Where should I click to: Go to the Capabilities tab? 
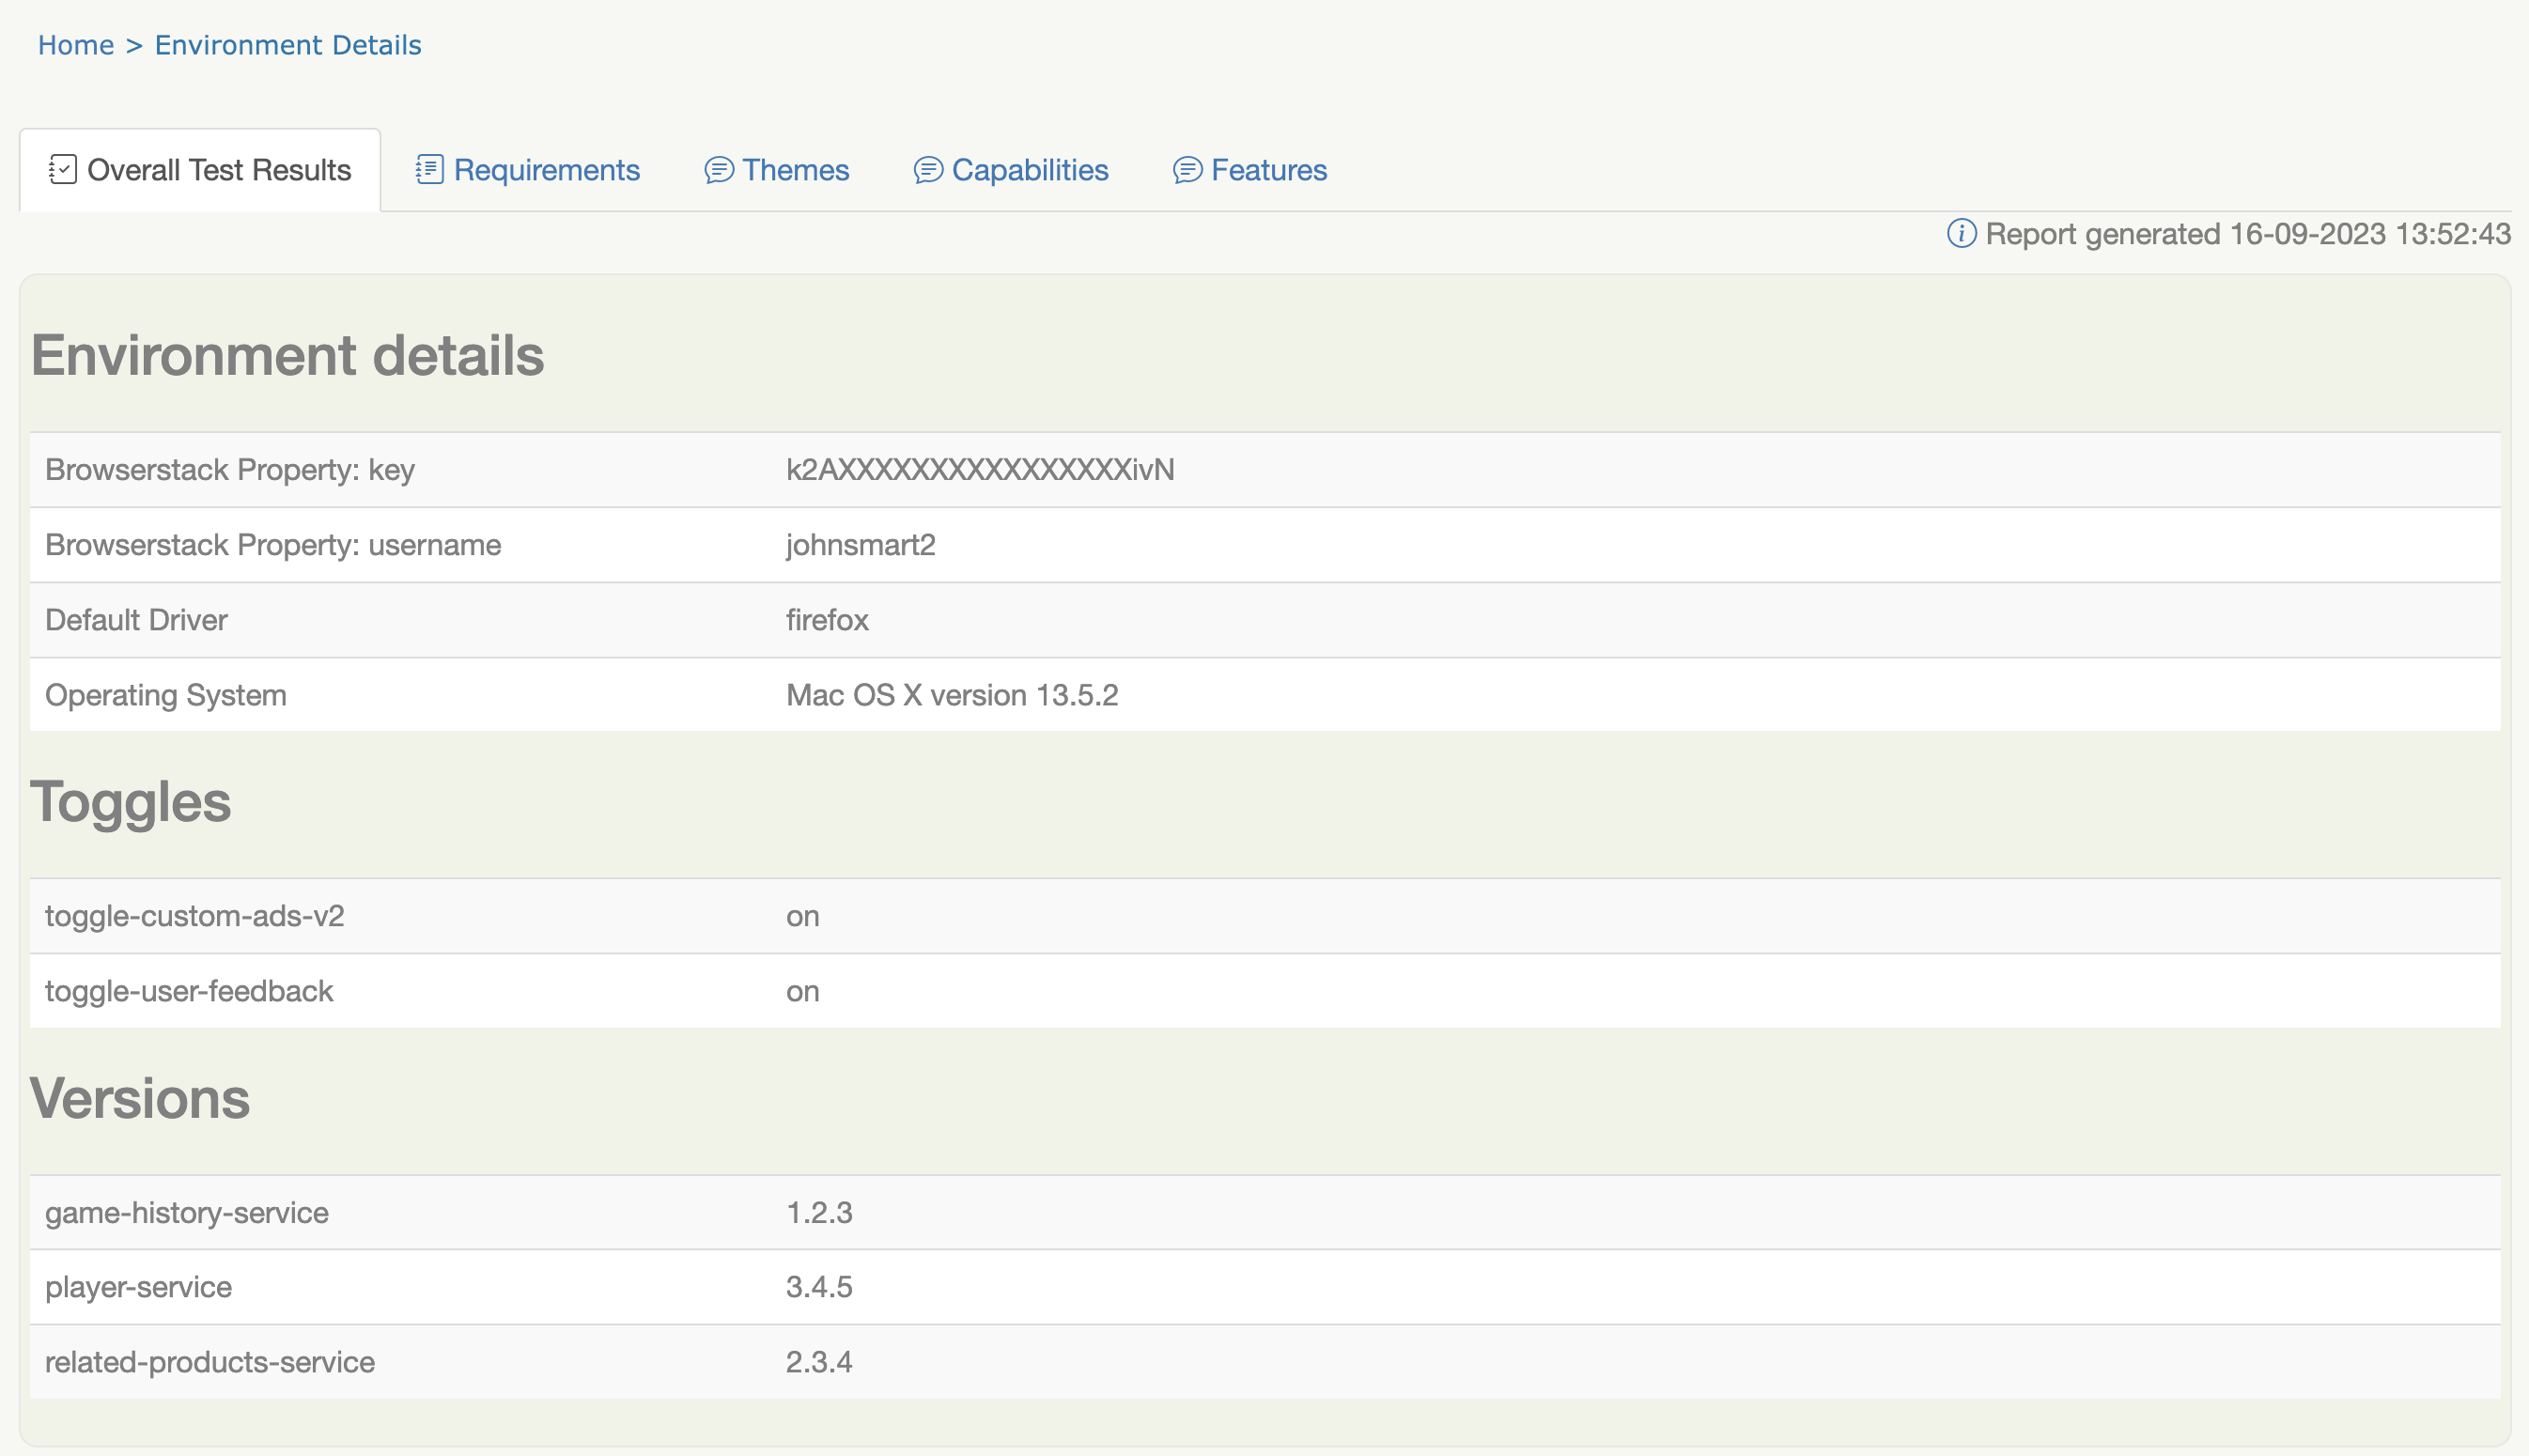point(1029,170)
